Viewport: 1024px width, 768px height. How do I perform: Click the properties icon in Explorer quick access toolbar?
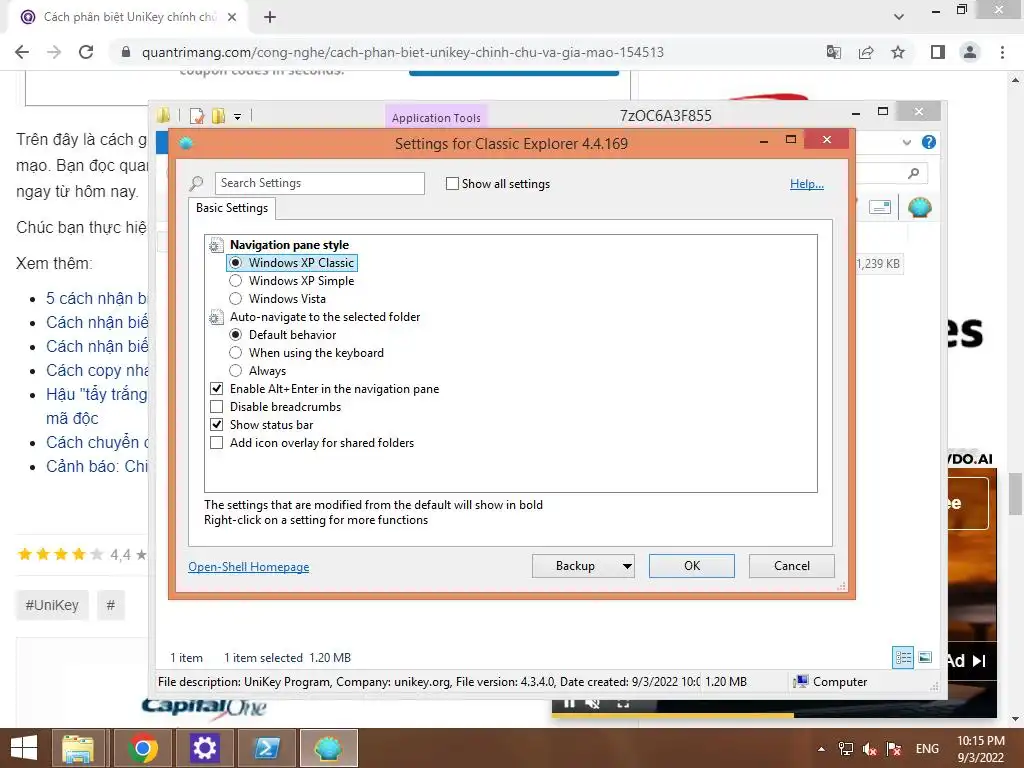click(197, 116)
